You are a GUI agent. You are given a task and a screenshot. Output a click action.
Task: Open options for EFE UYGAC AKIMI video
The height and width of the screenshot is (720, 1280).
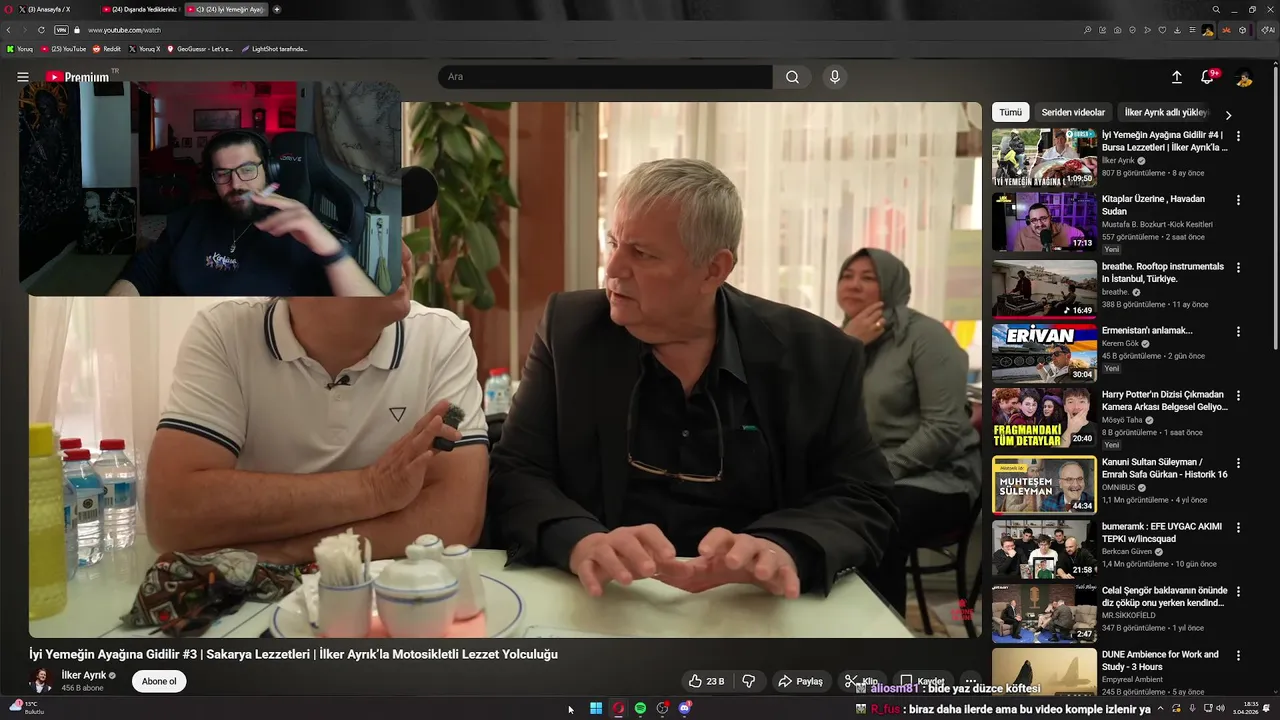pos(1238,528)
